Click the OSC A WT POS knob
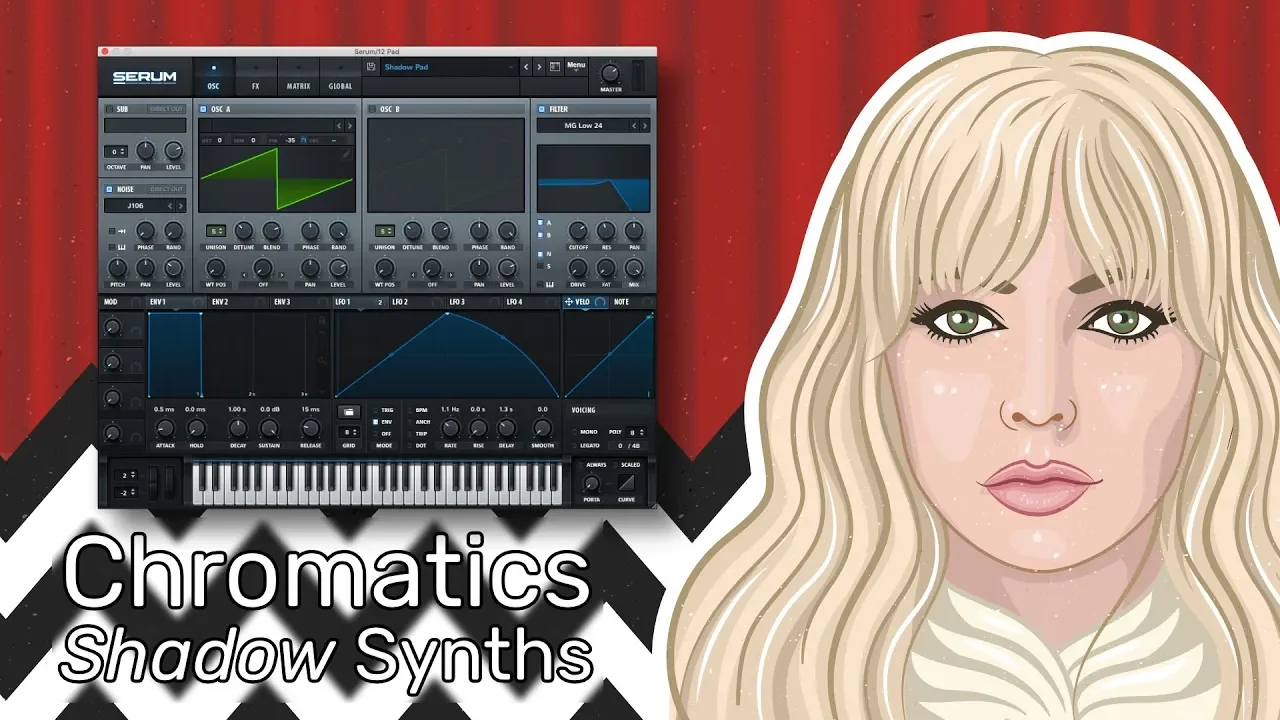Image resolution: width=1280 pixels, height=720 pixels. click(x=215, y=267)
